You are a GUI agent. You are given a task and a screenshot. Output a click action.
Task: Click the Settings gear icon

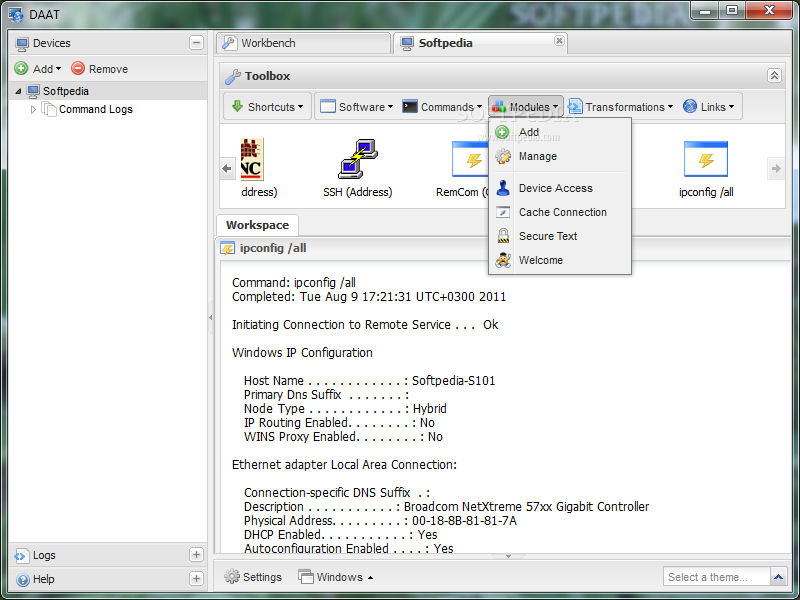coord(232,577)
